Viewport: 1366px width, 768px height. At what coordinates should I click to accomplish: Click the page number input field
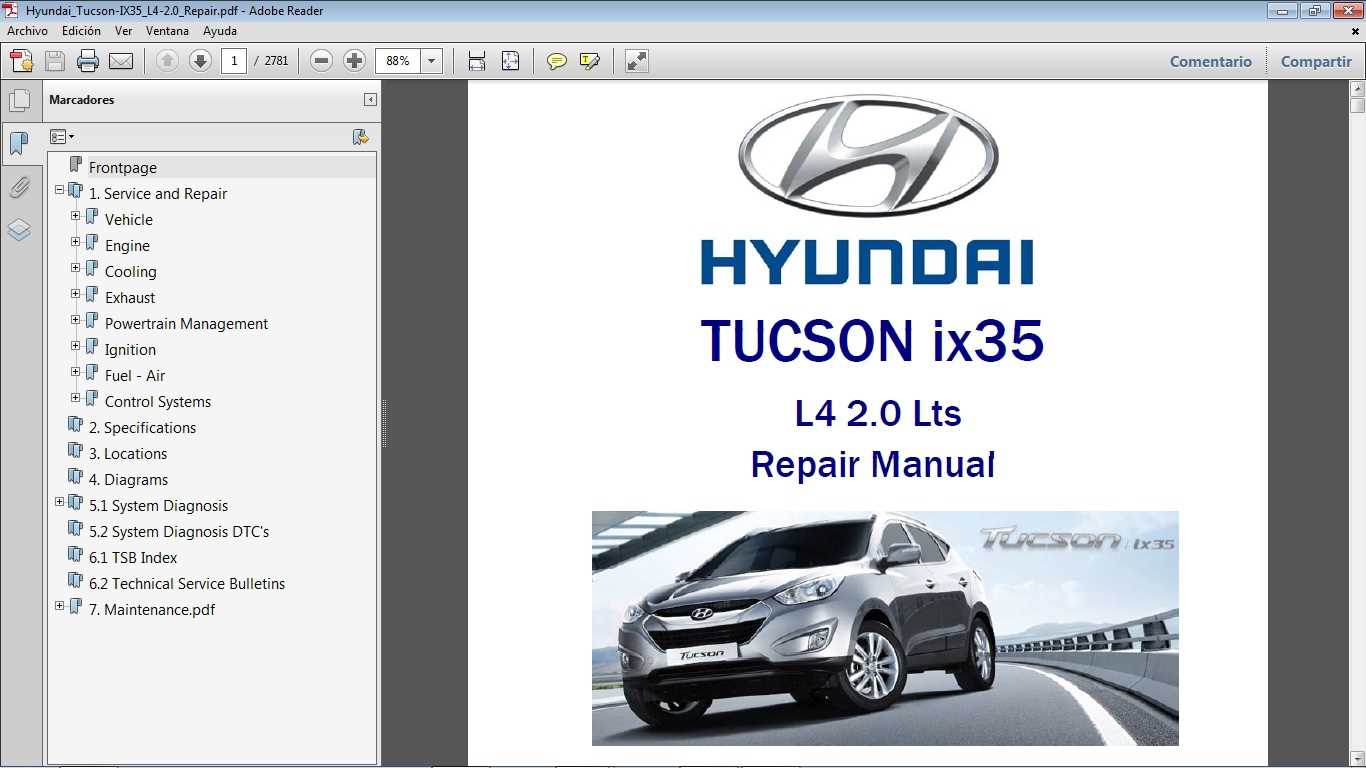point(234,61)
